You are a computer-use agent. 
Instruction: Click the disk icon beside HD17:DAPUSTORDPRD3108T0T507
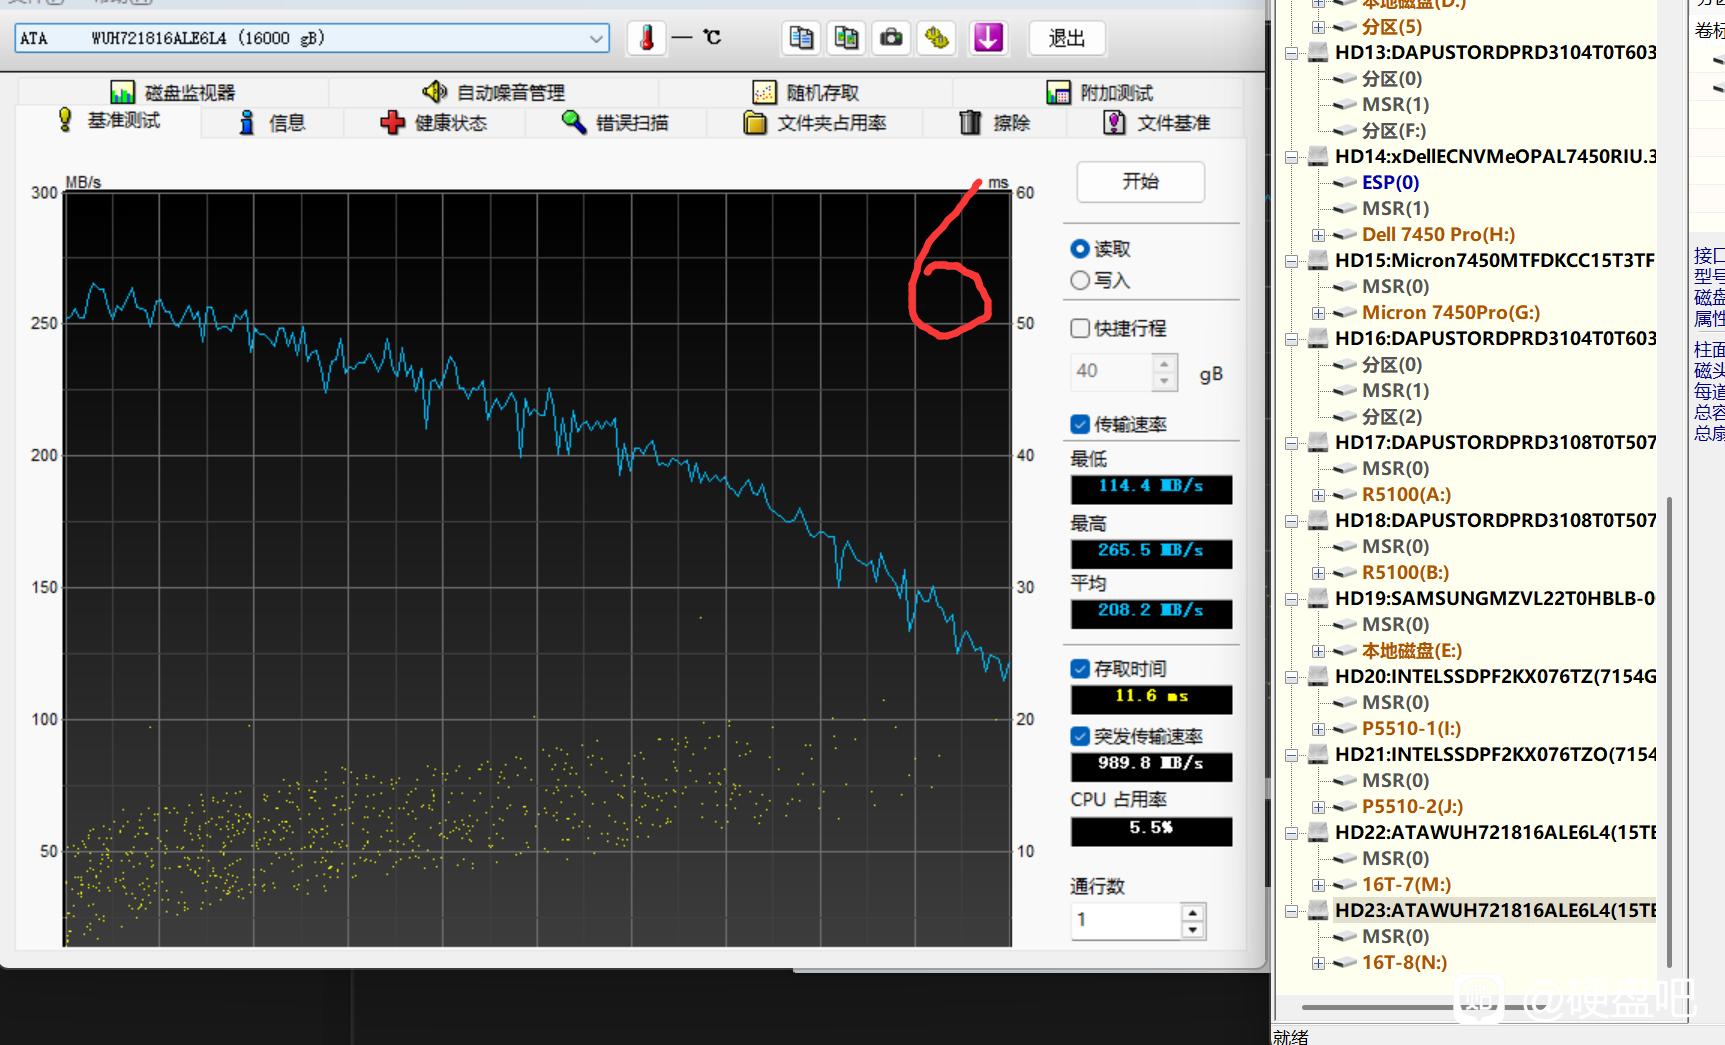pos(1318,442)
